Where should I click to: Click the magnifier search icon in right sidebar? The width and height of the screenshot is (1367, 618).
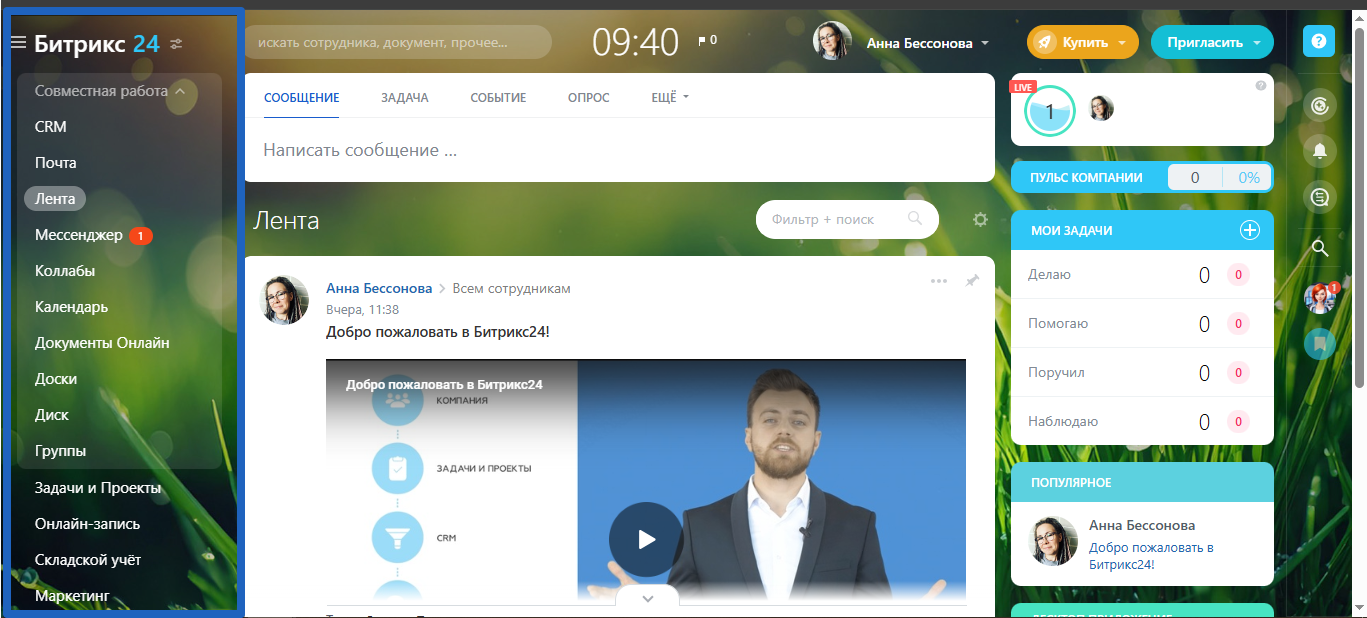1319,248
